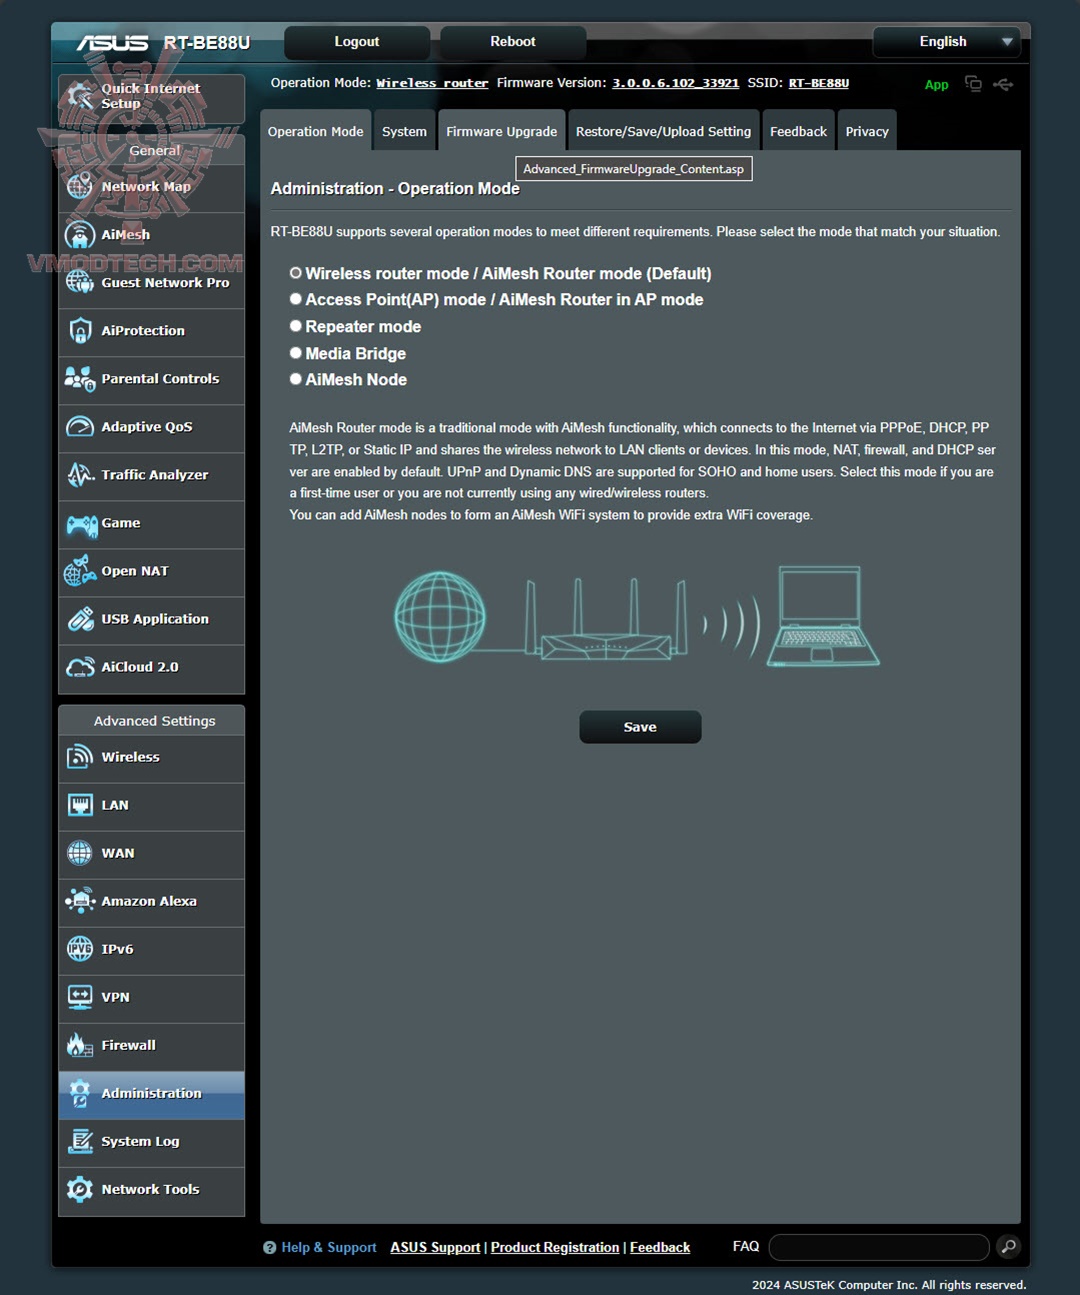Click the Firewall flame icon
The height and width of the screenshot is (1295, 1080).
80,1045
